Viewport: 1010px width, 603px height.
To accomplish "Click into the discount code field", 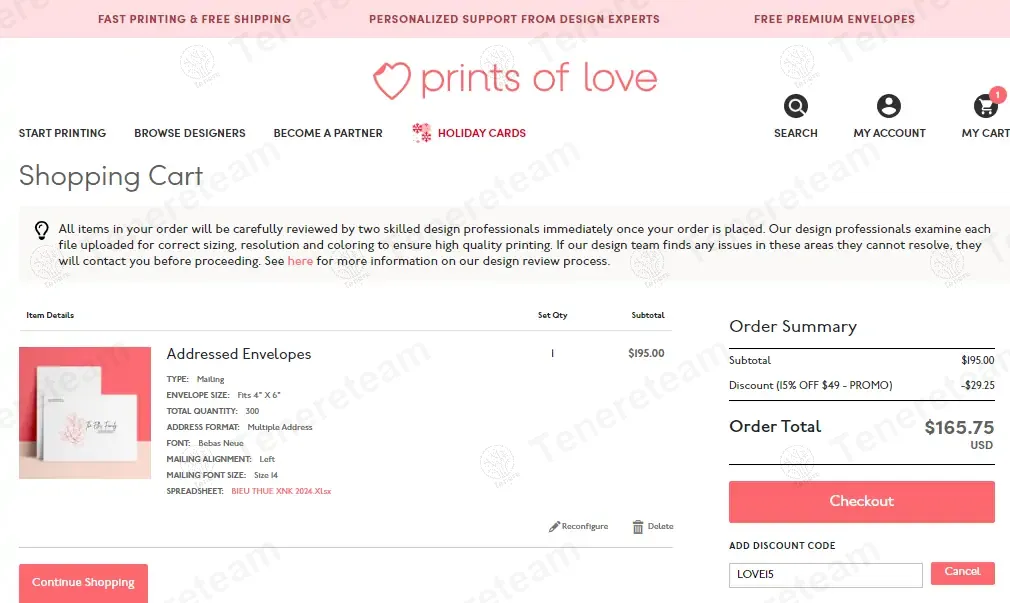I will tap(825, 575).
